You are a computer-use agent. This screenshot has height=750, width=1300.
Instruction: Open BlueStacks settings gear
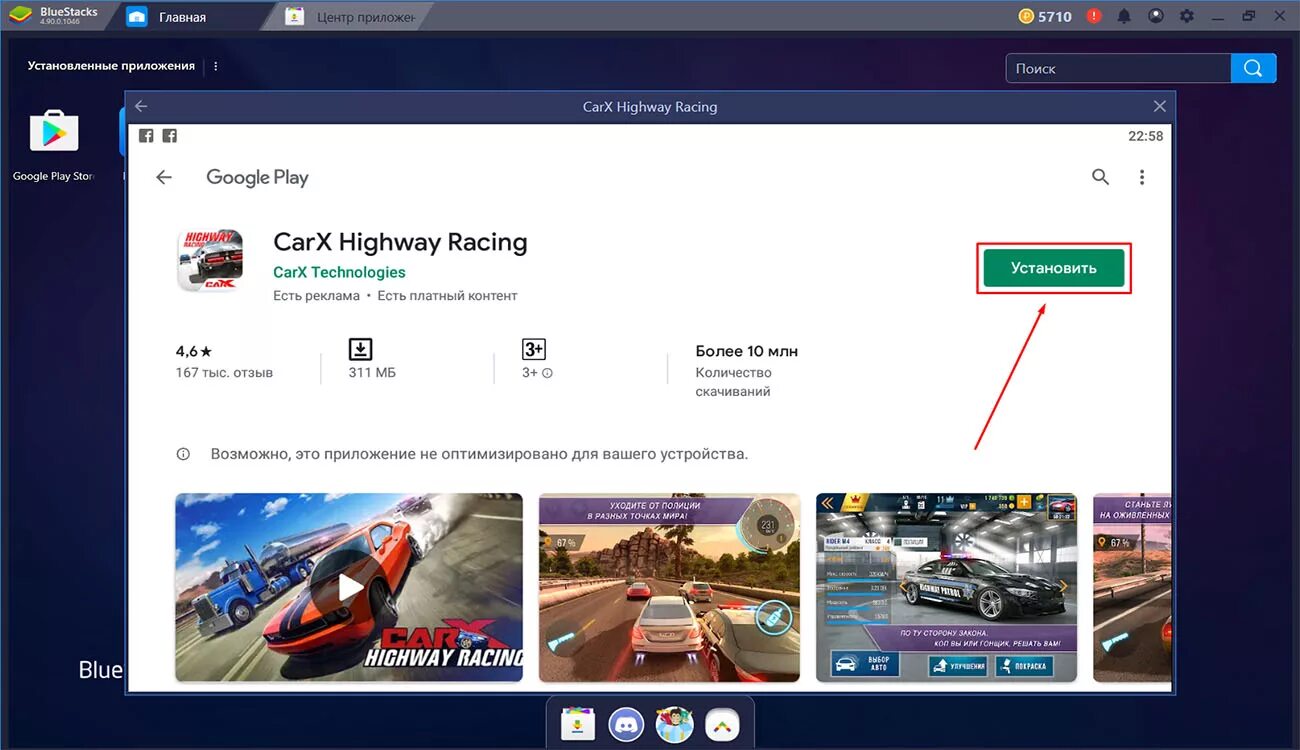(x=1187, y=16)
